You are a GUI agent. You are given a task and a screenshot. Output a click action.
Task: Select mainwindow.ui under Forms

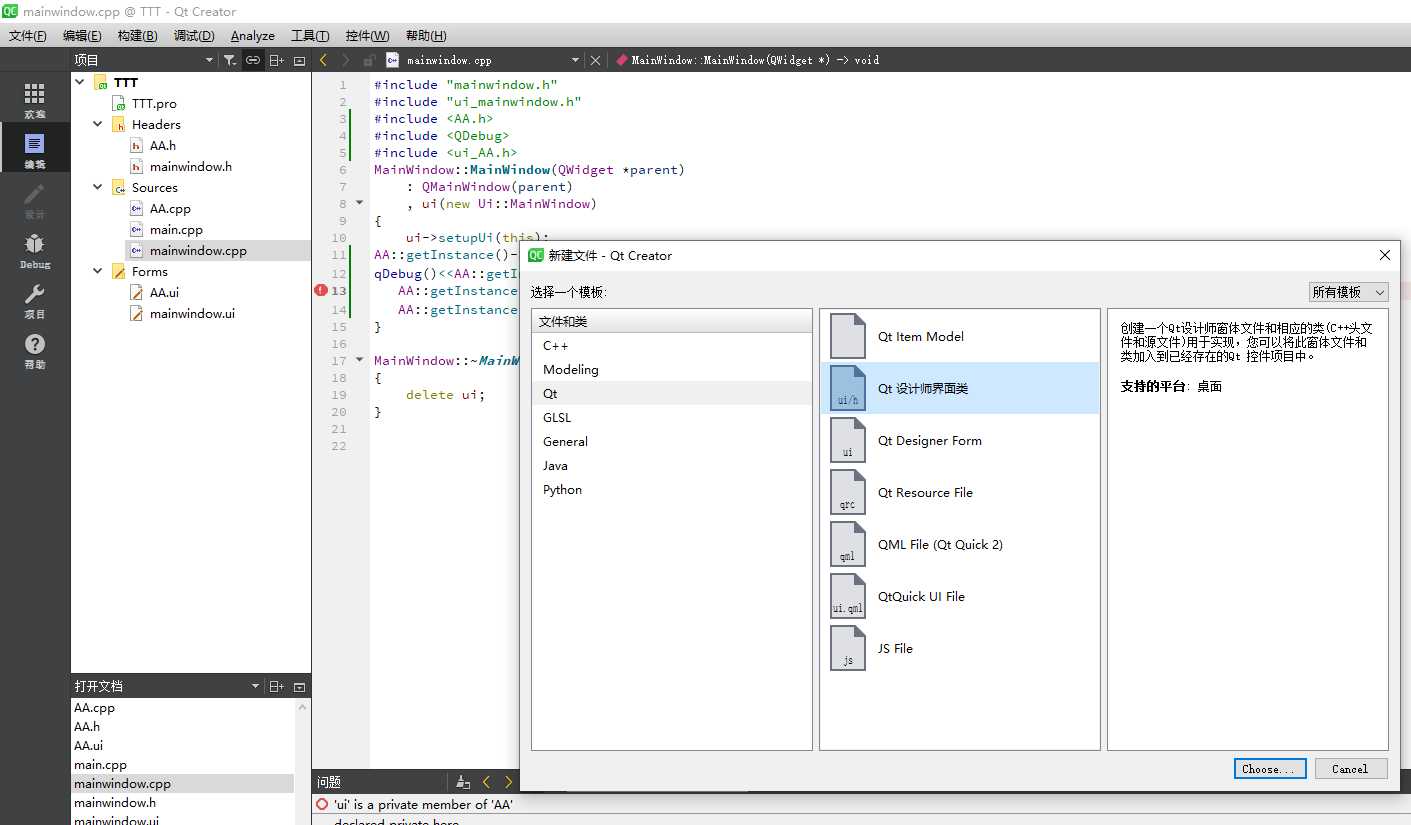(x=192, y=313)
